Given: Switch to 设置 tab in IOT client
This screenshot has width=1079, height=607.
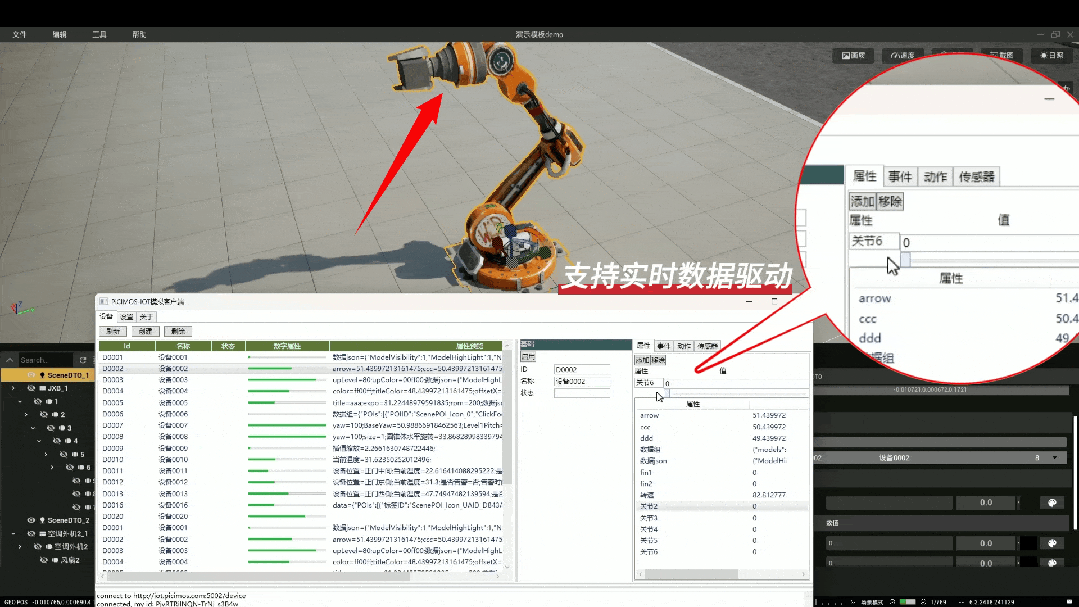Looking at the screenshot, I should [x=127, y=317].
